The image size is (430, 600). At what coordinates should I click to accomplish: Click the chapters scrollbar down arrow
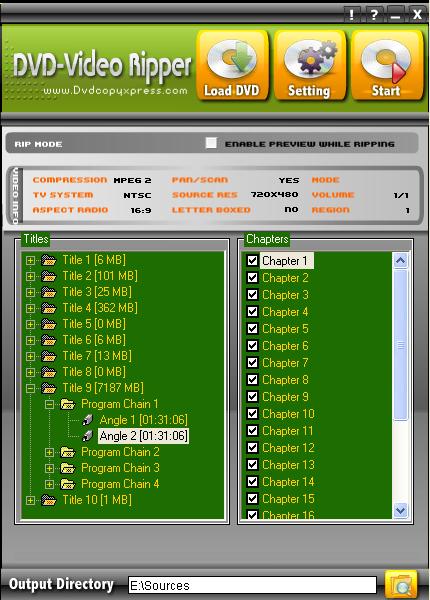400,510
